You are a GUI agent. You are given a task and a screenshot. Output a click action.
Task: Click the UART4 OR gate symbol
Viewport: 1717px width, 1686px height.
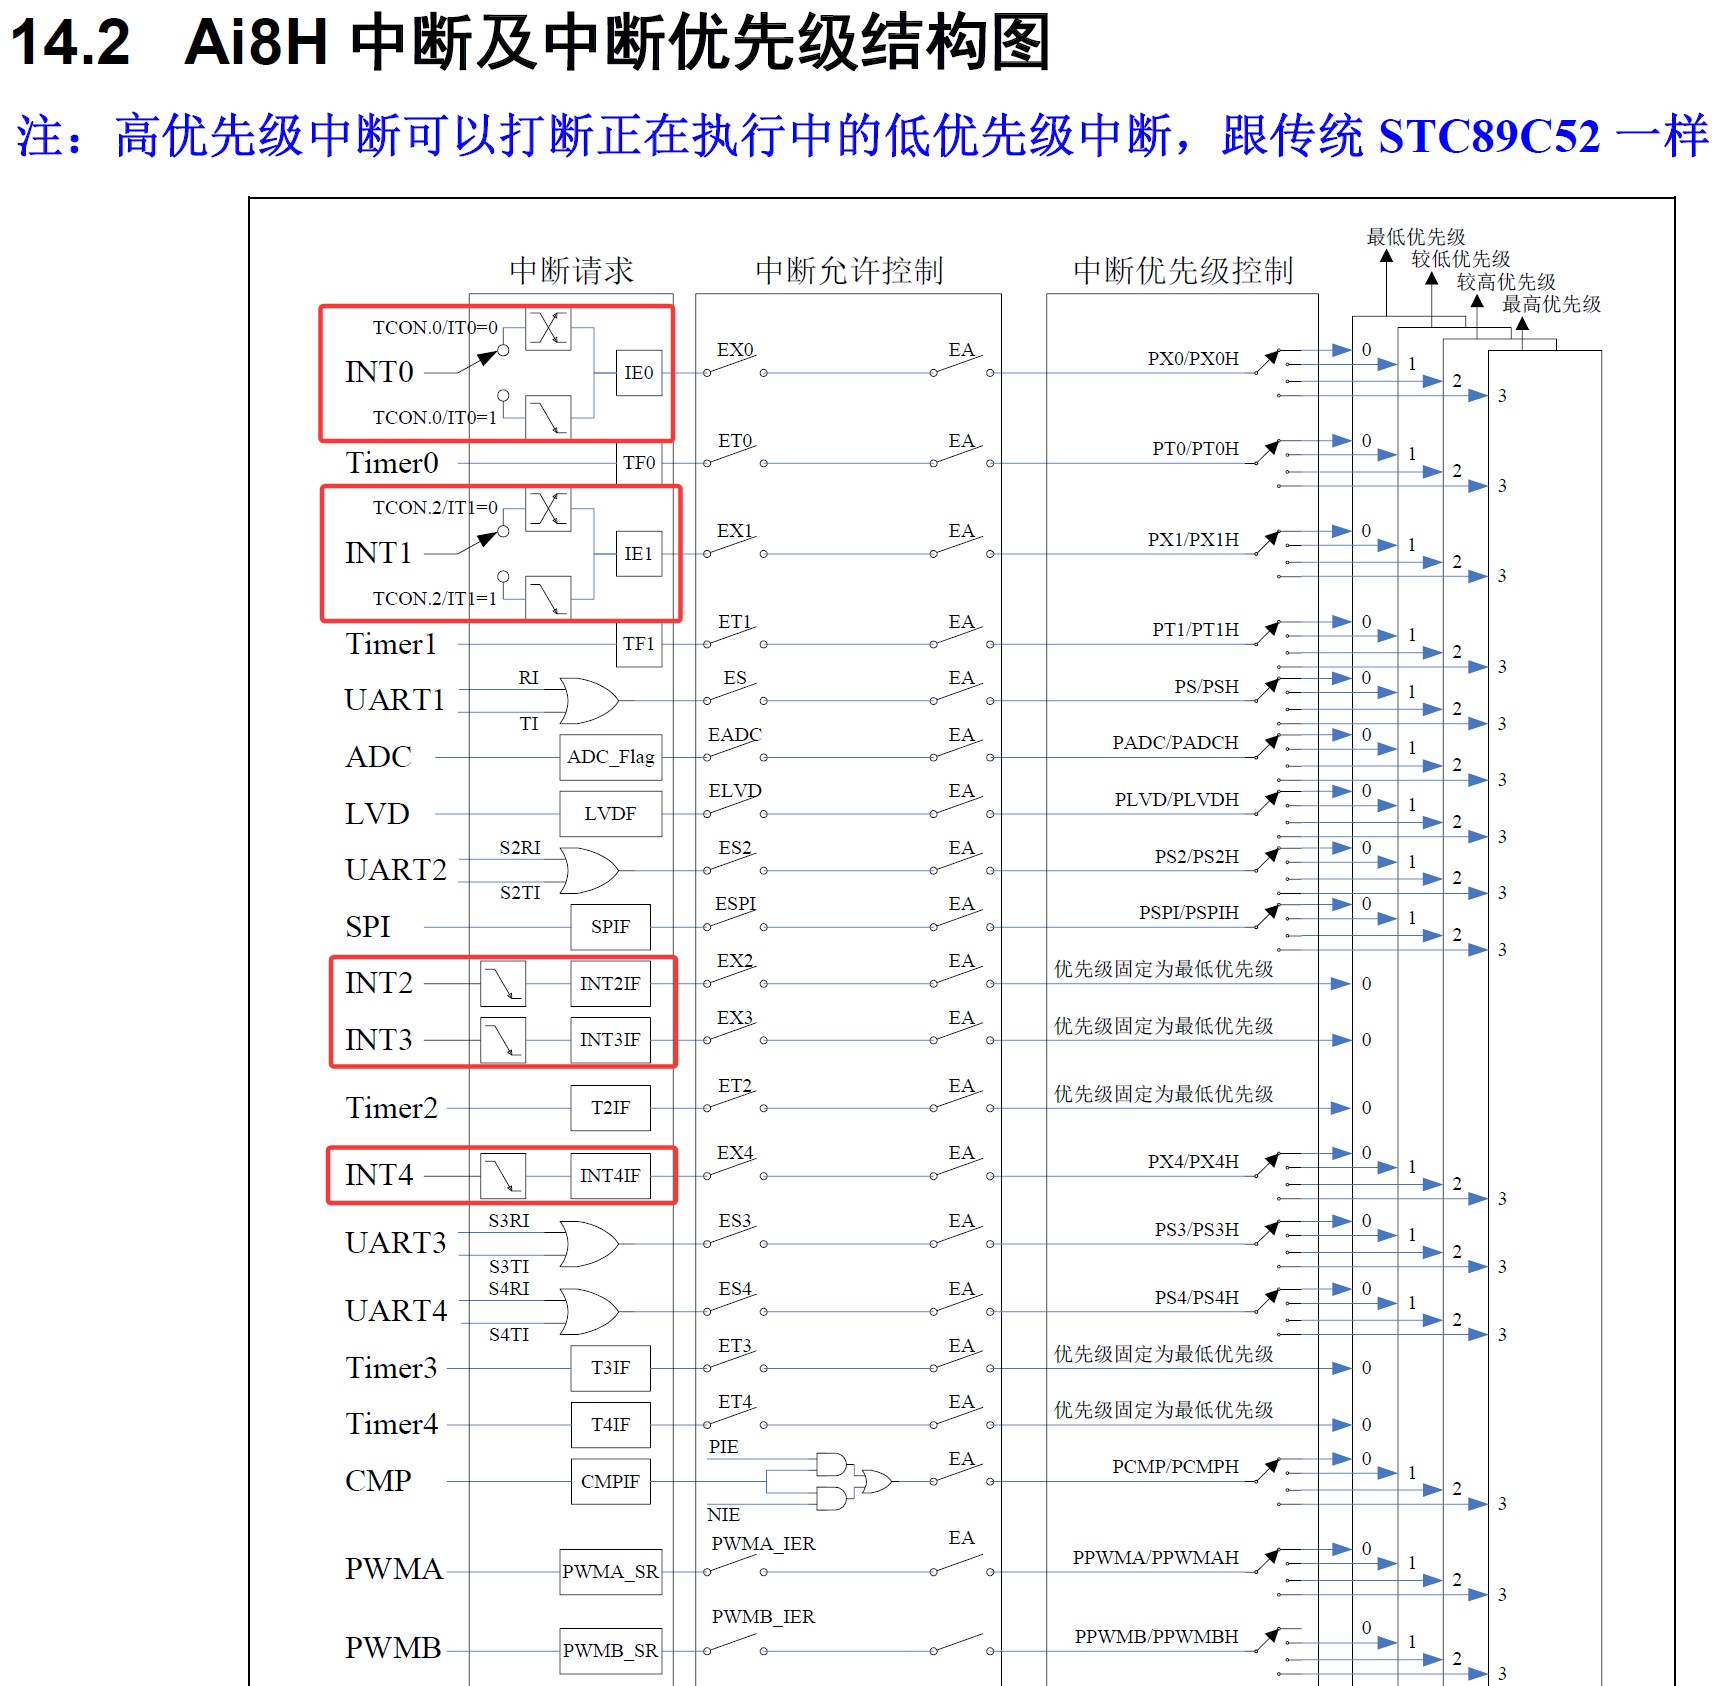coord(588,1312)
